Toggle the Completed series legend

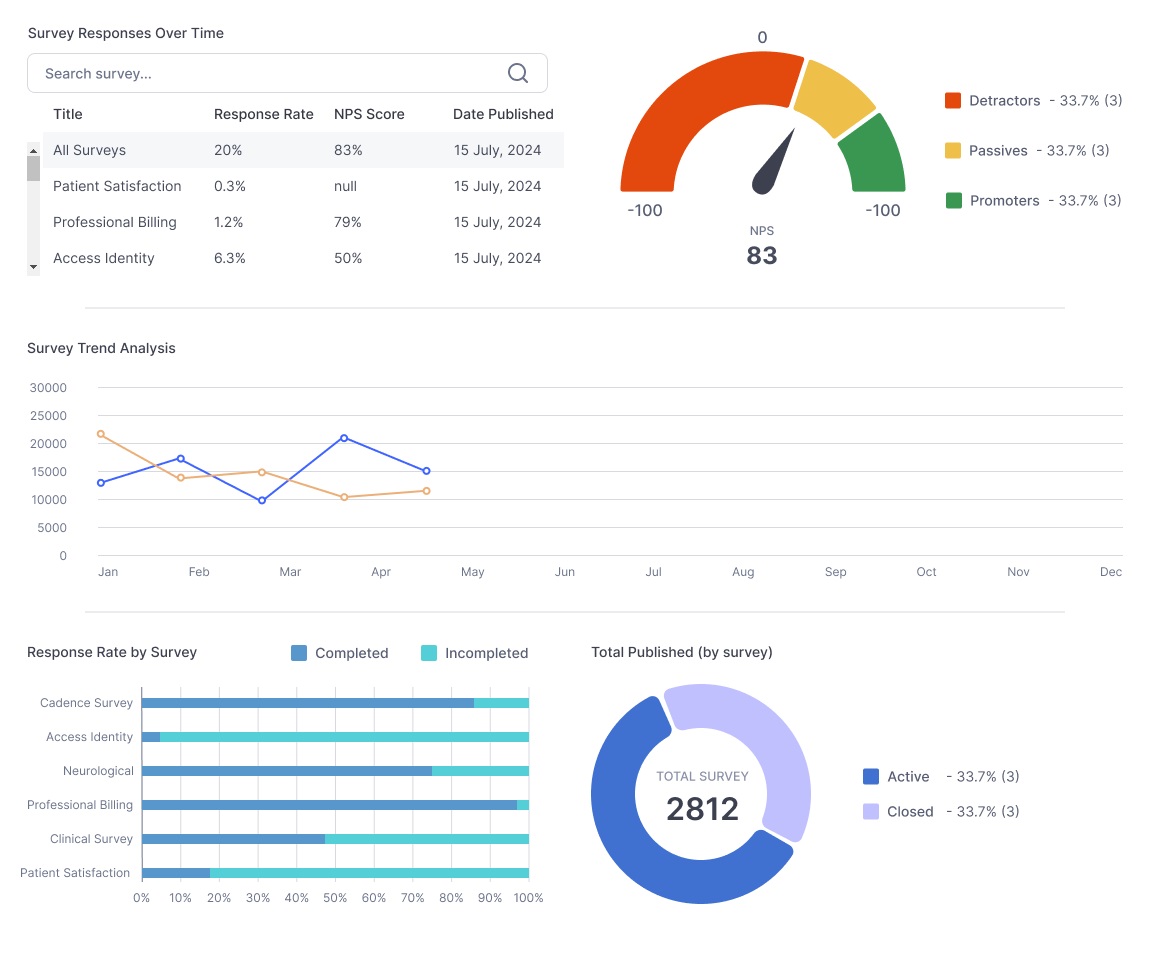pos(299,653)
